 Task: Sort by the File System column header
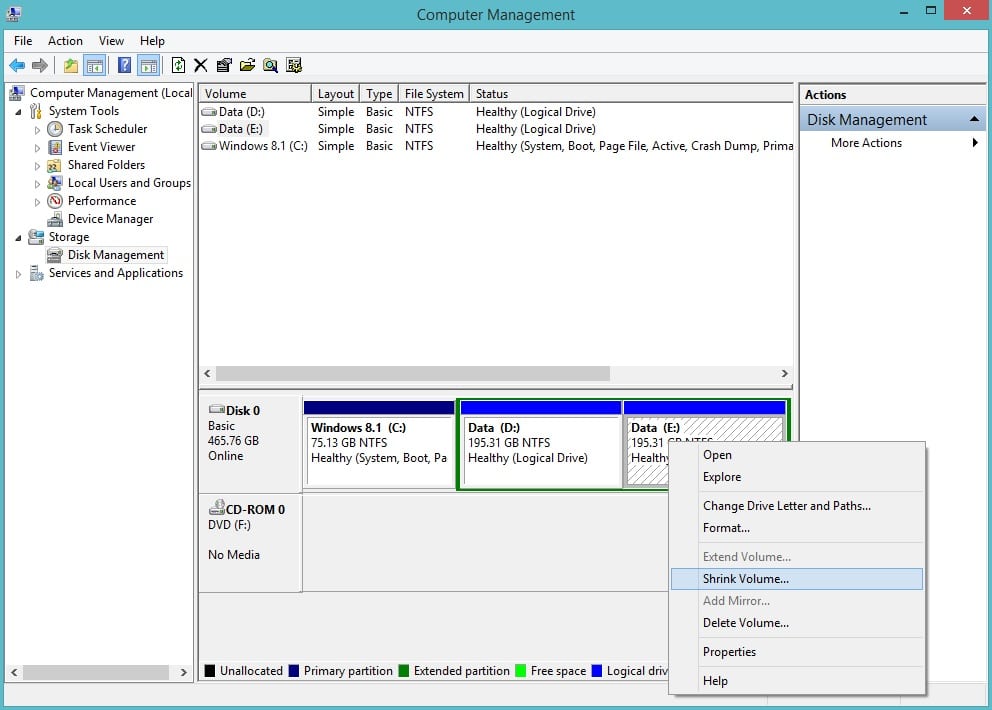coord(434,94)
